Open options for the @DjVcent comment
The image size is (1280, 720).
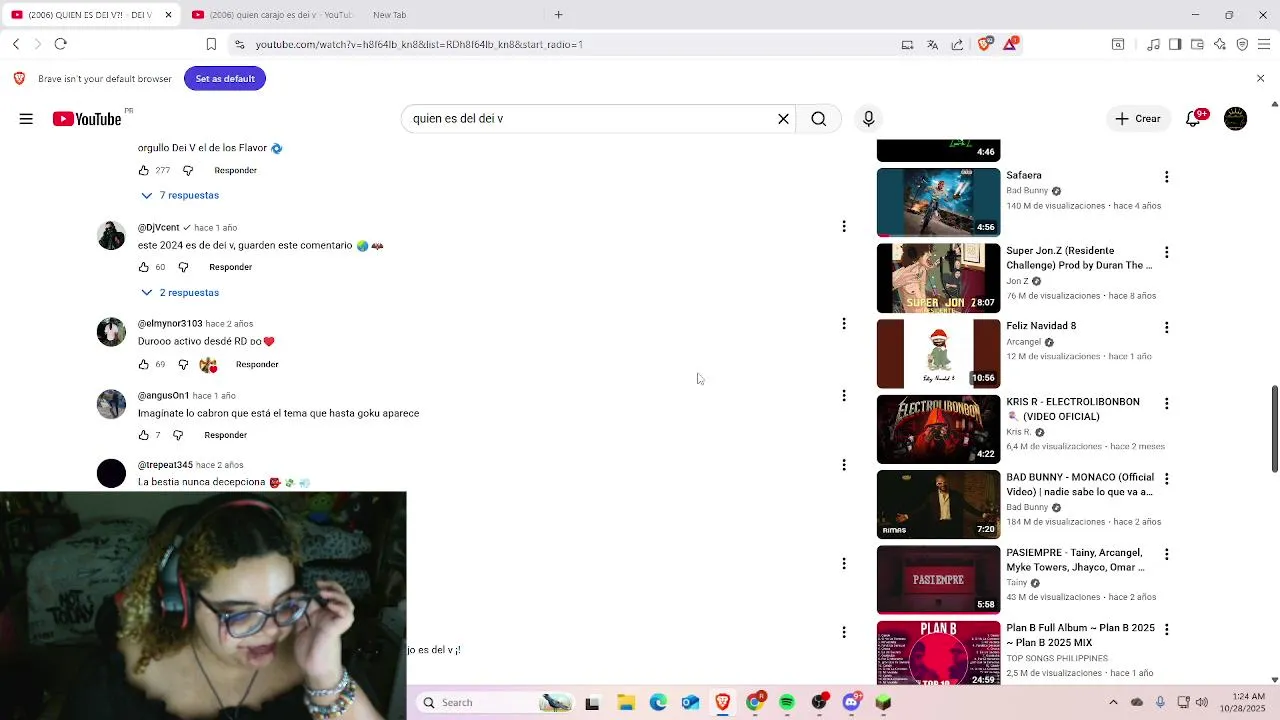click(844, 227)
